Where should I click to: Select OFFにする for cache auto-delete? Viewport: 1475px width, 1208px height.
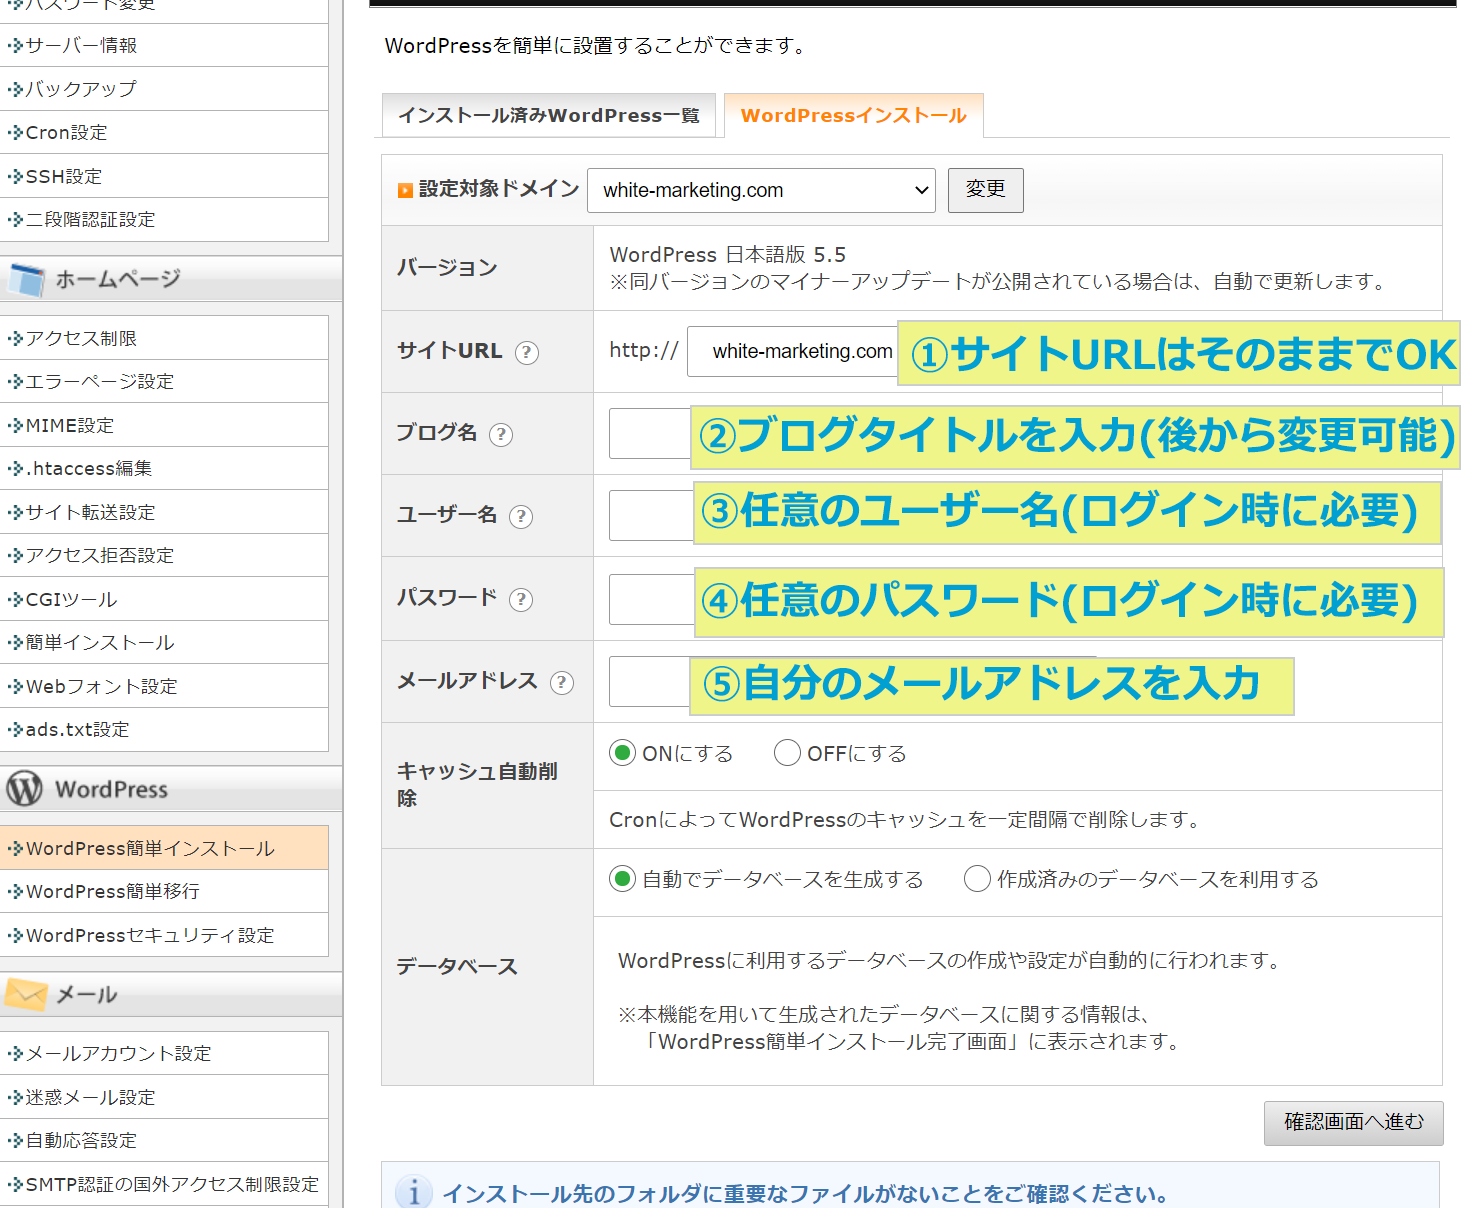(x=787, y=753)
